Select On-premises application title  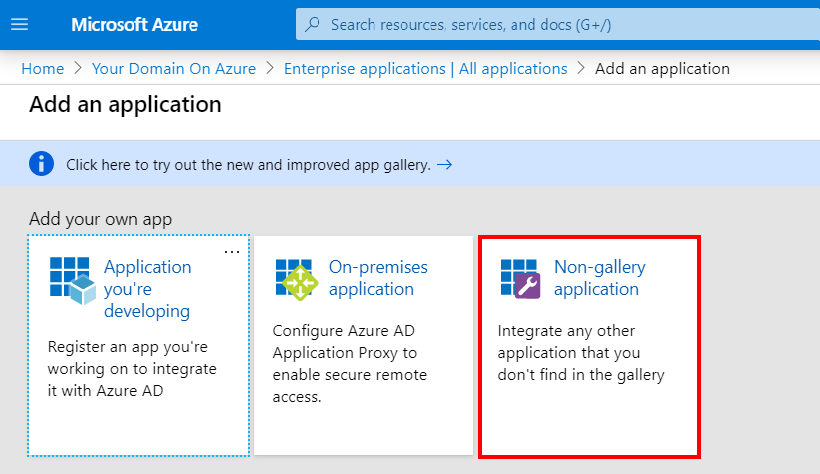tap(378, 278)
